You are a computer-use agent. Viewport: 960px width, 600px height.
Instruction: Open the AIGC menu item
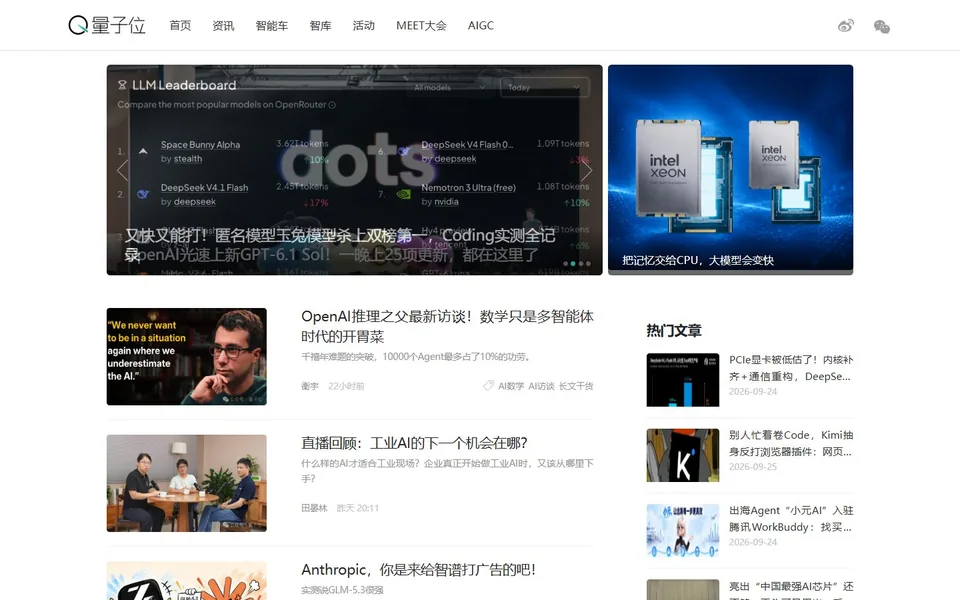click(x=481, y=26)
